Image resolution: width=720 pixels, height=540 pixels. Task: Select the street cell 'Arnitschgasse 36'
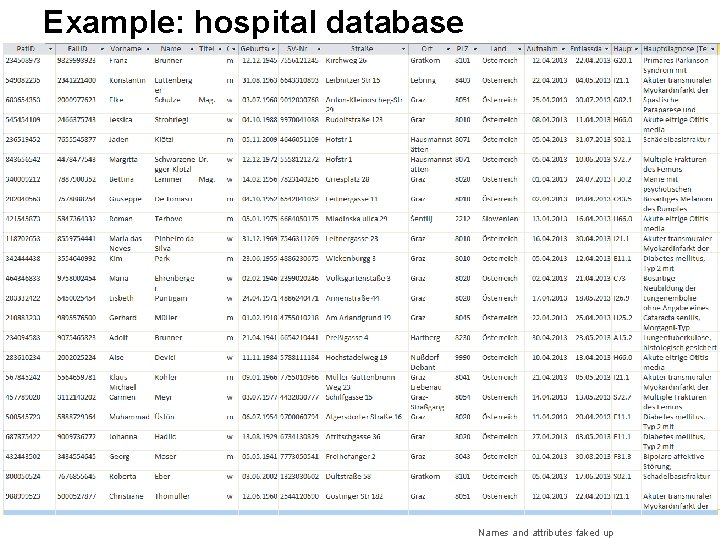pos(352,437)
